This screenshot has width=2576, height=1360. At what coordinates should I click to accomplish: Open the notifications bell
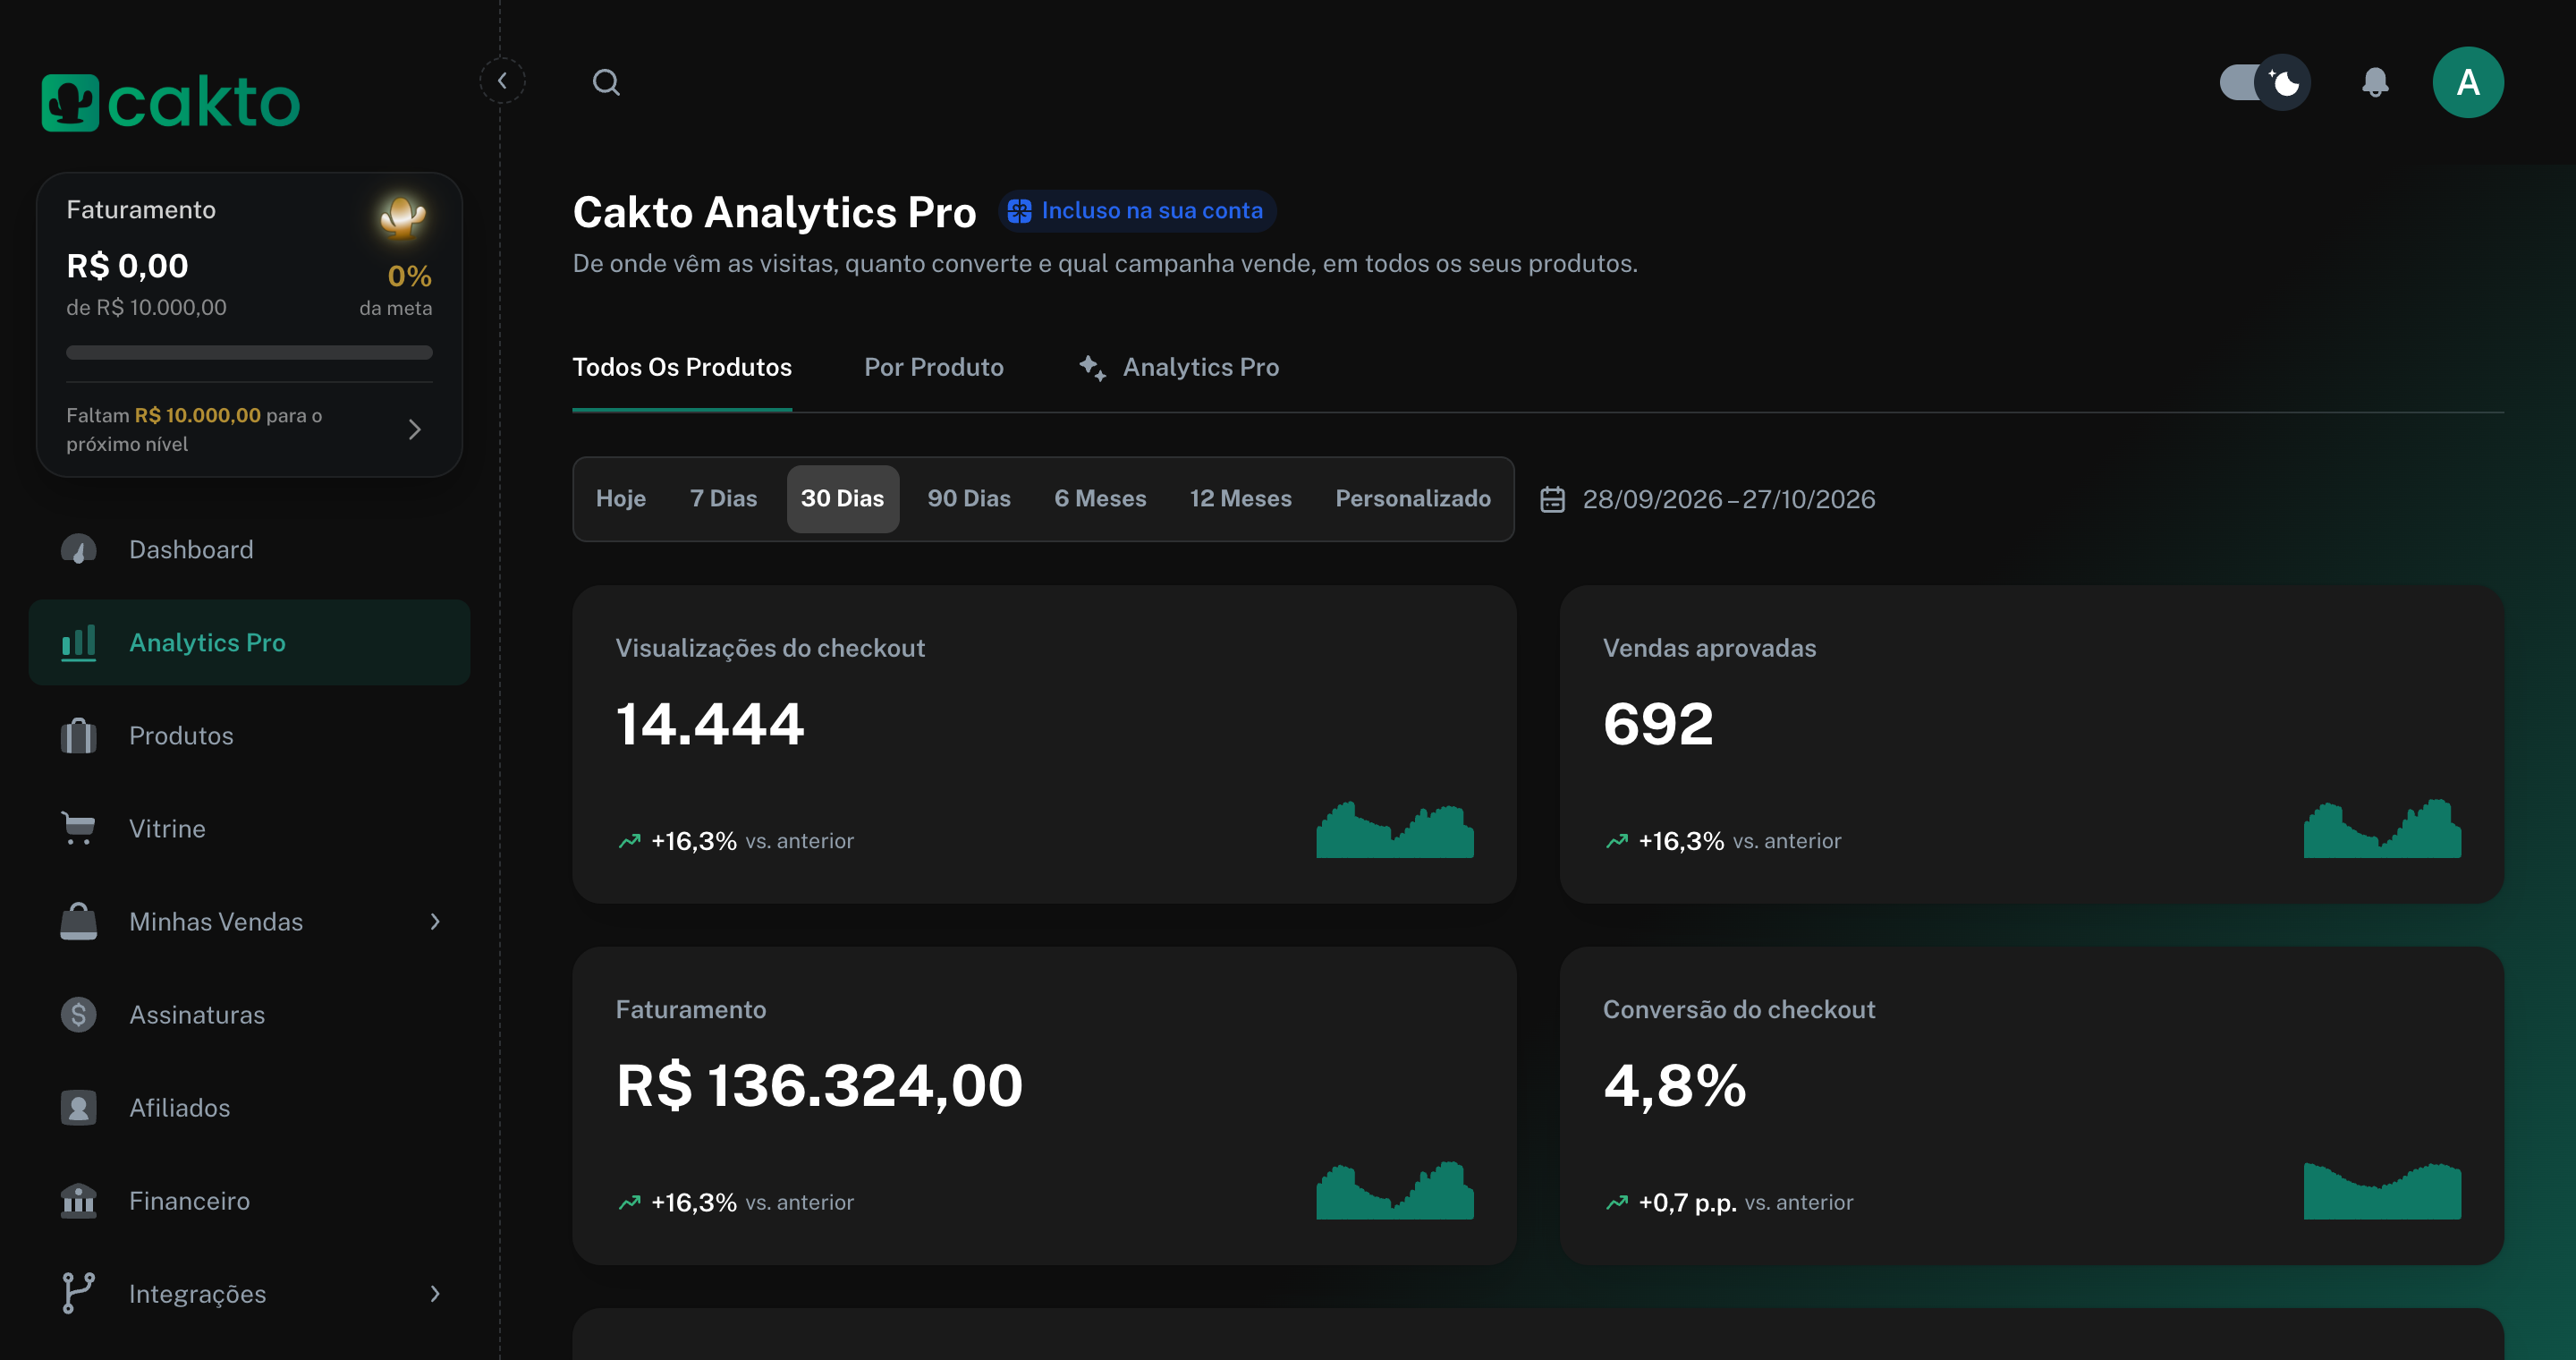[x=2375, y=82]
